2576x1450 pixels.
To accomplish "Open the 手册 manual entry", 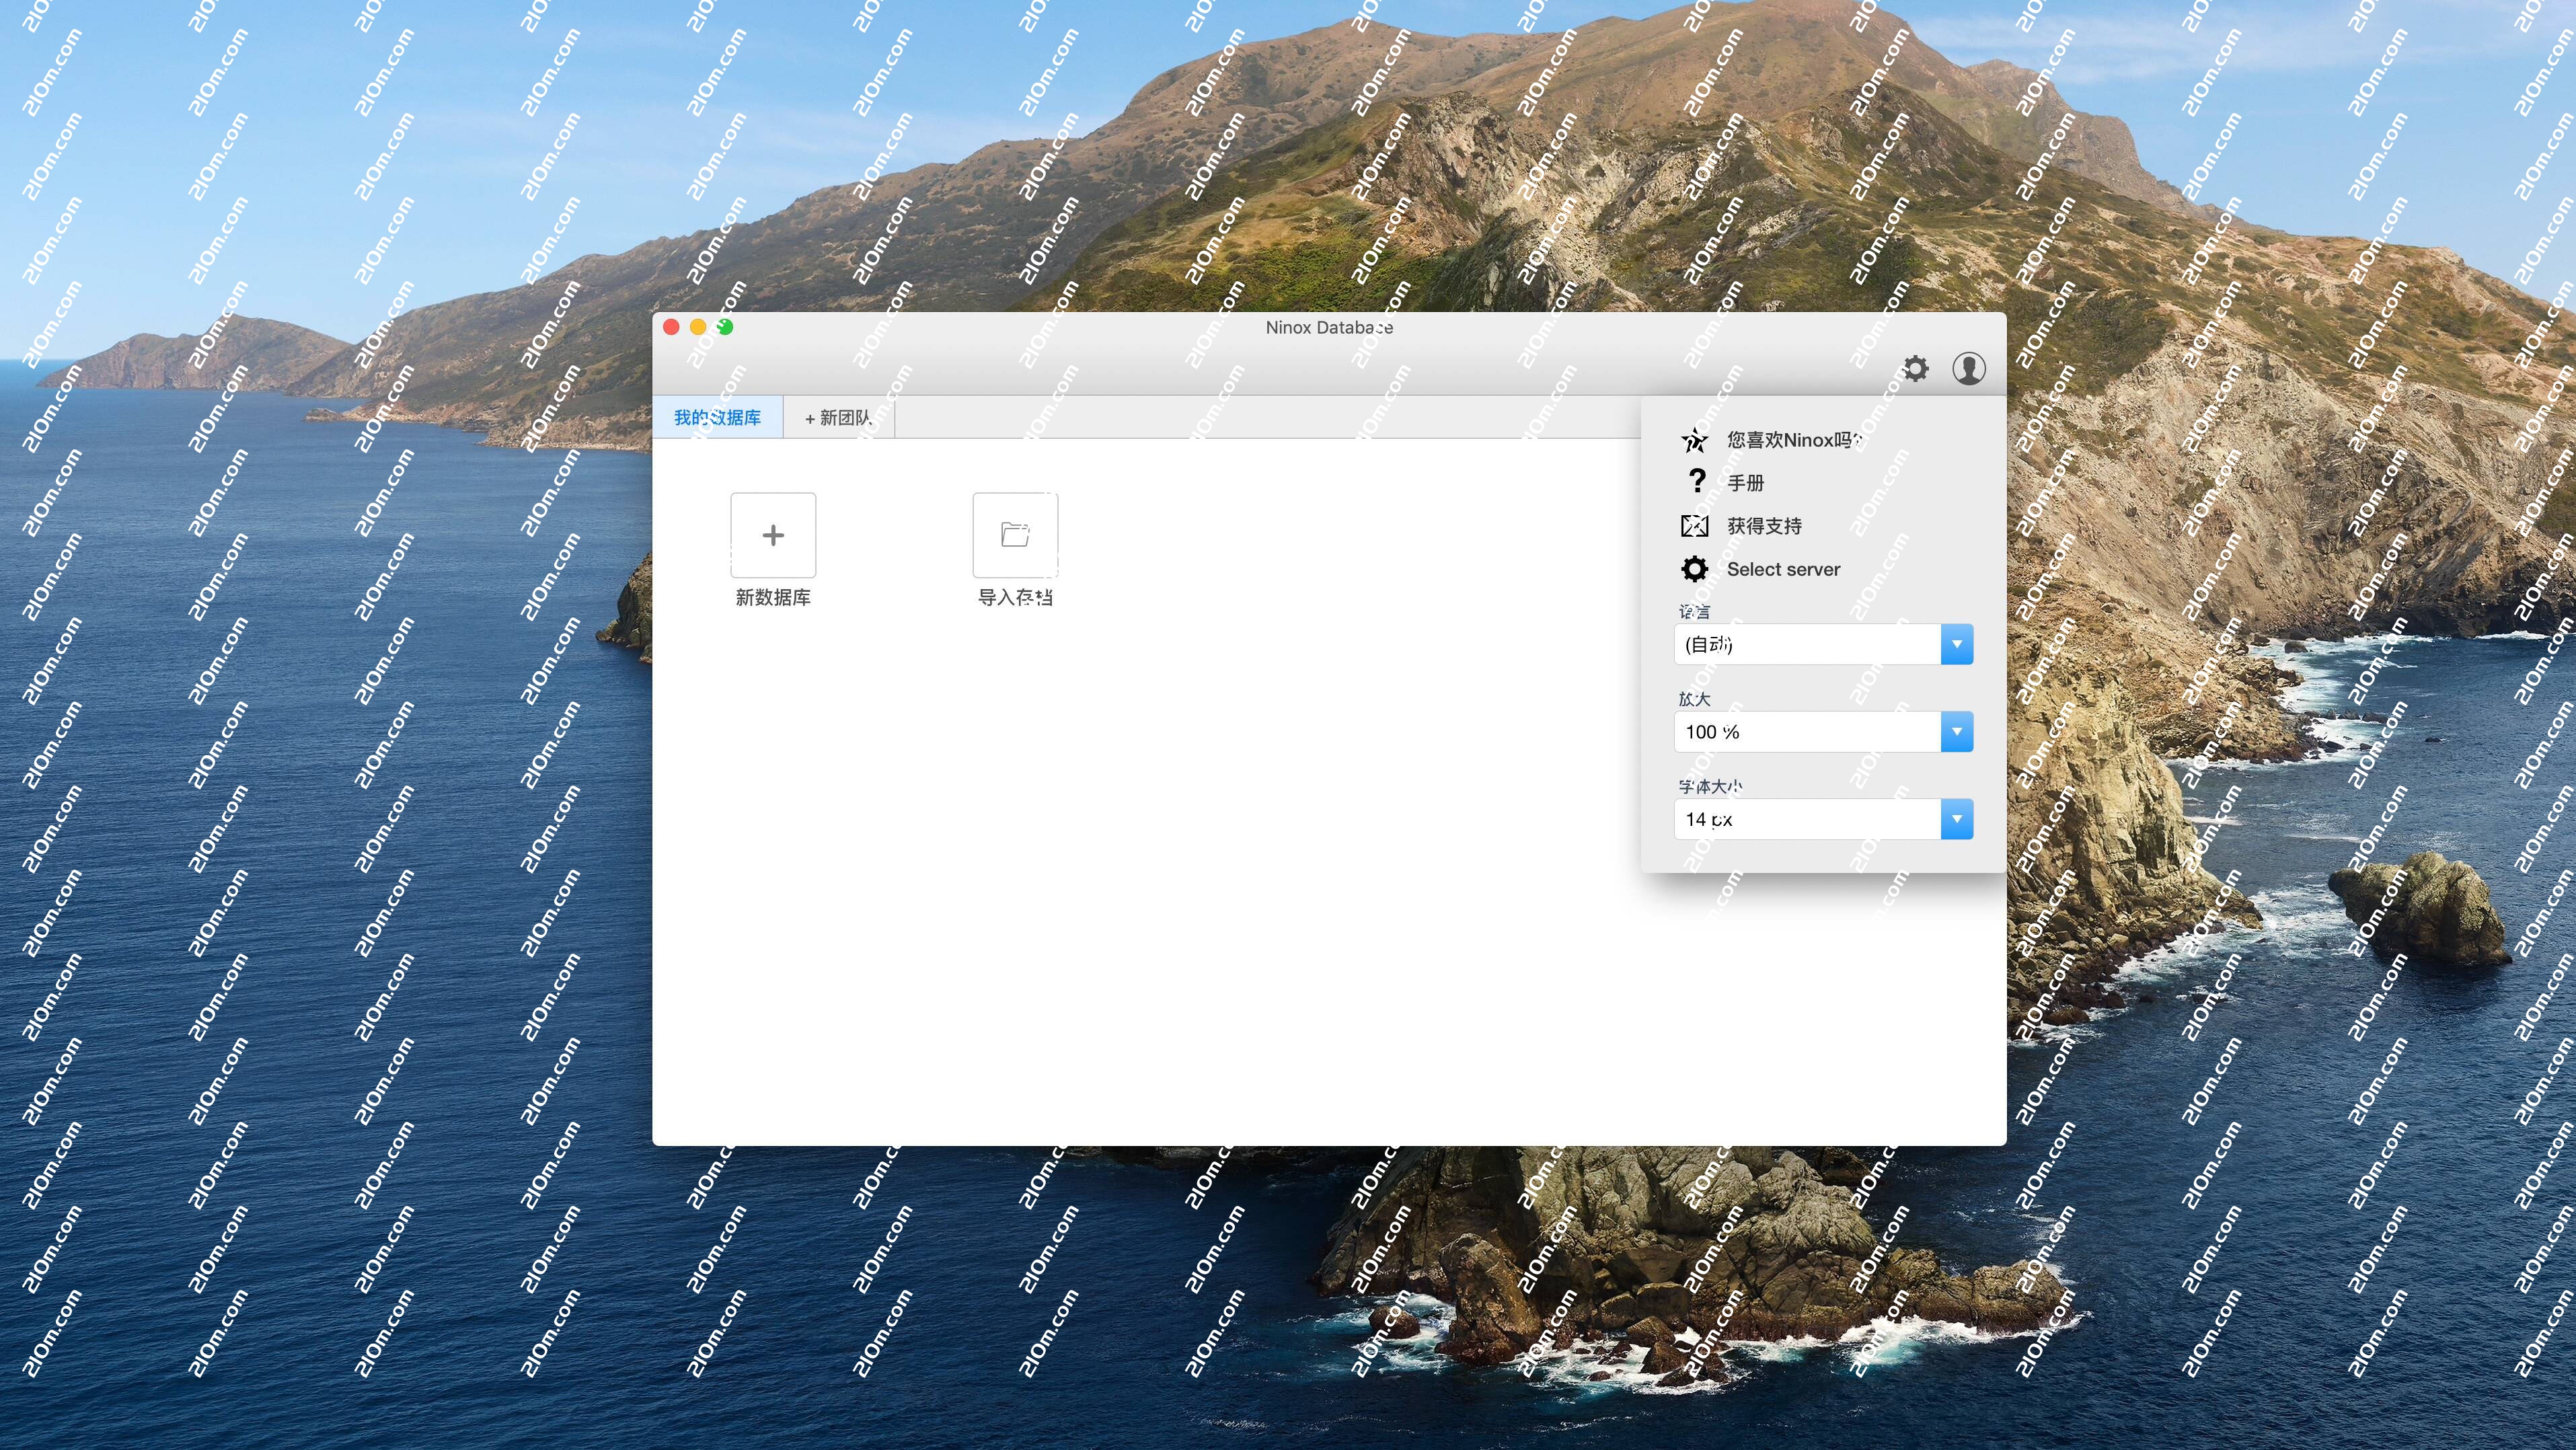I will point(1745,483).
